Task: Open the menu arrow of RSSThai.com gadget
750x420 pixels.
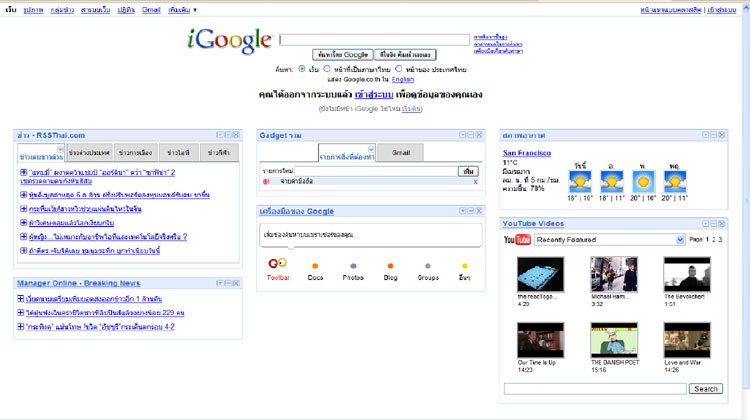Action: tap(220, 135)
